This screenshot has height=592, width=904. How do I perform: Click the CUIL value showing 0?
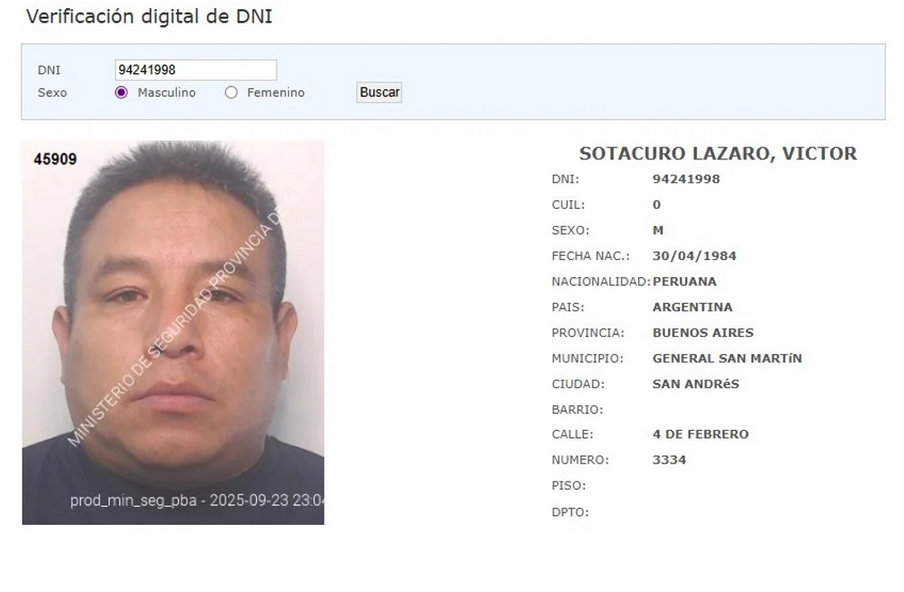pyautogui.click(x=657, y=205)
